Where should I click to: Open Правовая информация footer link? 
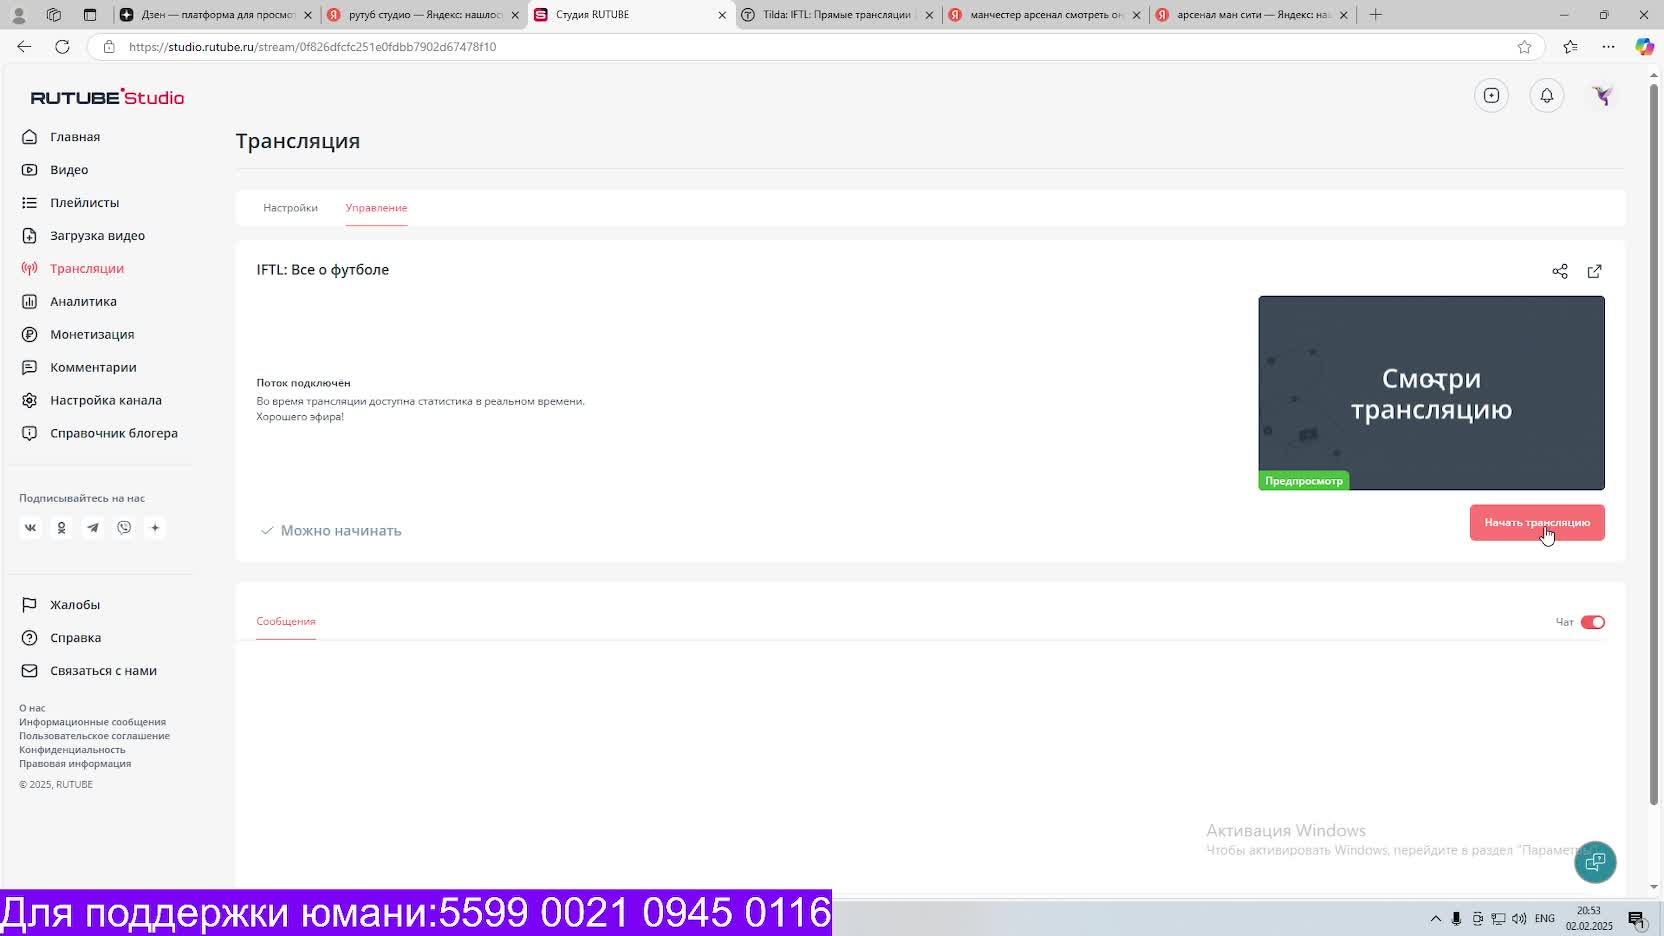tap(75, 764)
